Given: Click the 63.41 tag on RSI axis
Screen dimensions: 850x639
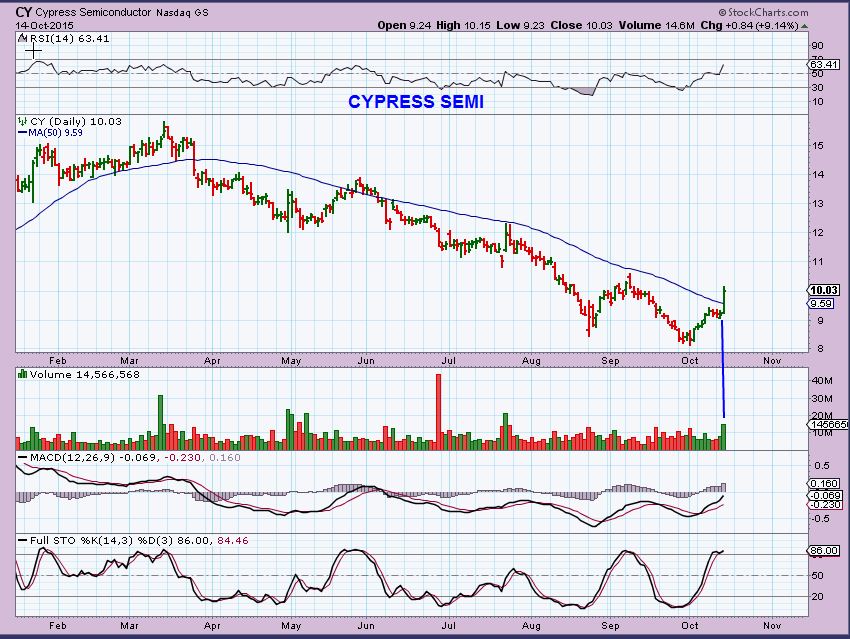Looking at the screenshot, I should 824,64.
